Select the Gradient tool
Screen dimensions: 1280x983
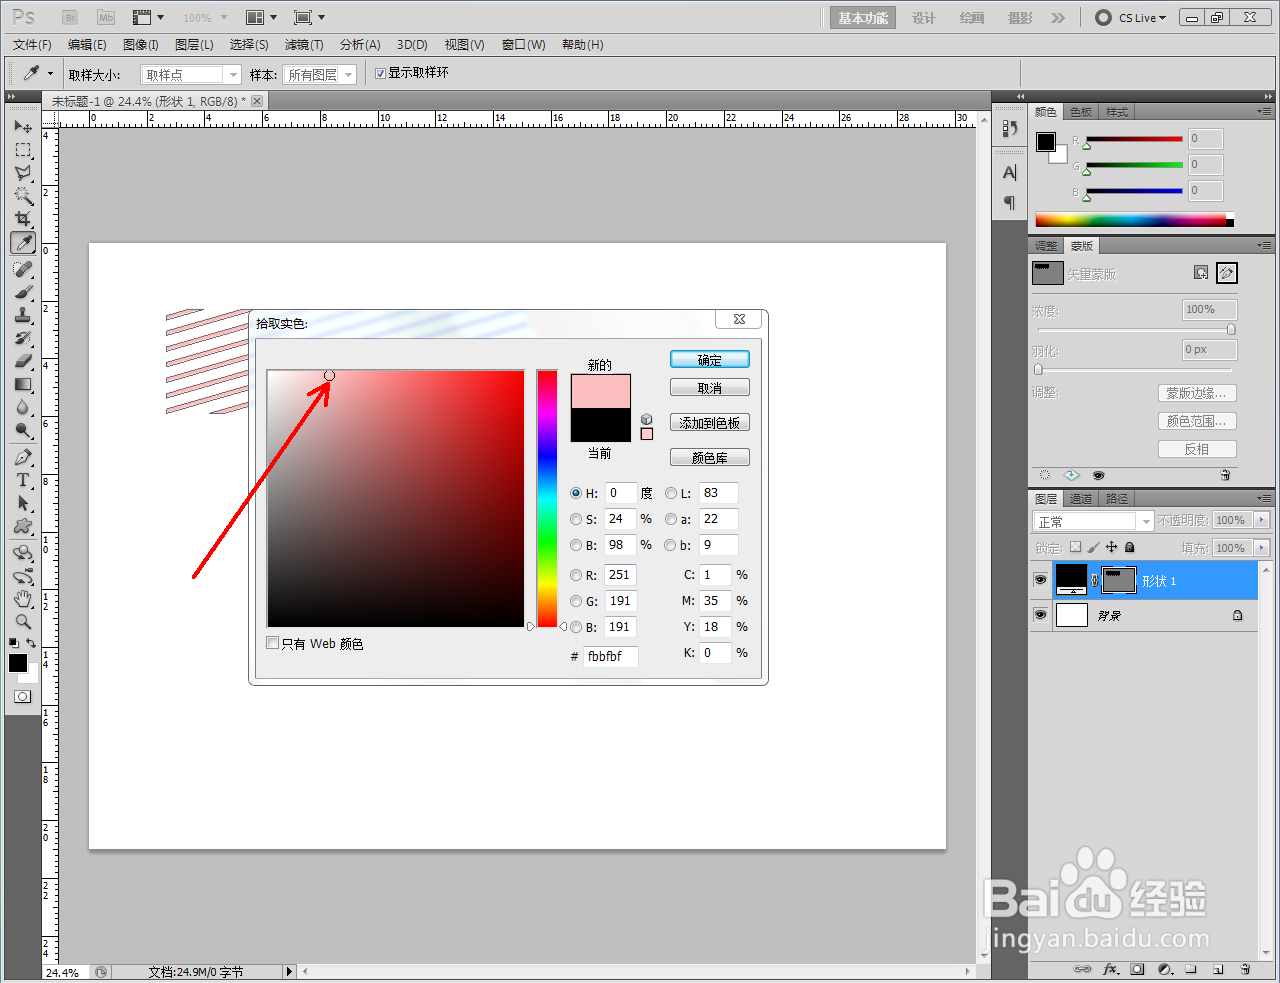(23, 384)
